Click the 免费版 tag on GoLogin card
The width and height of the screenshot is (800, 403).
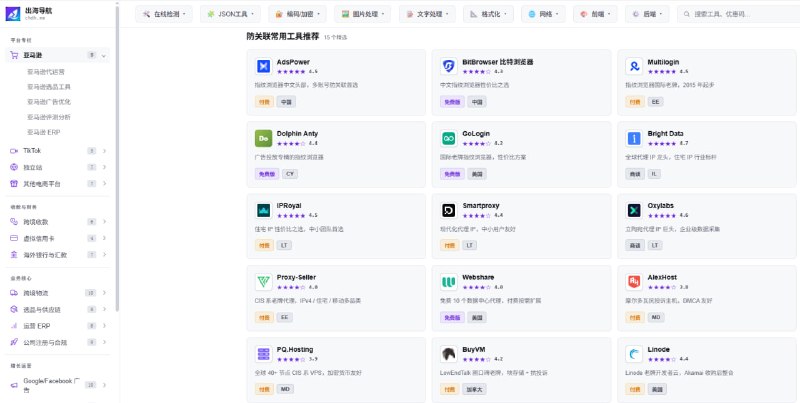tap(452, 174)
